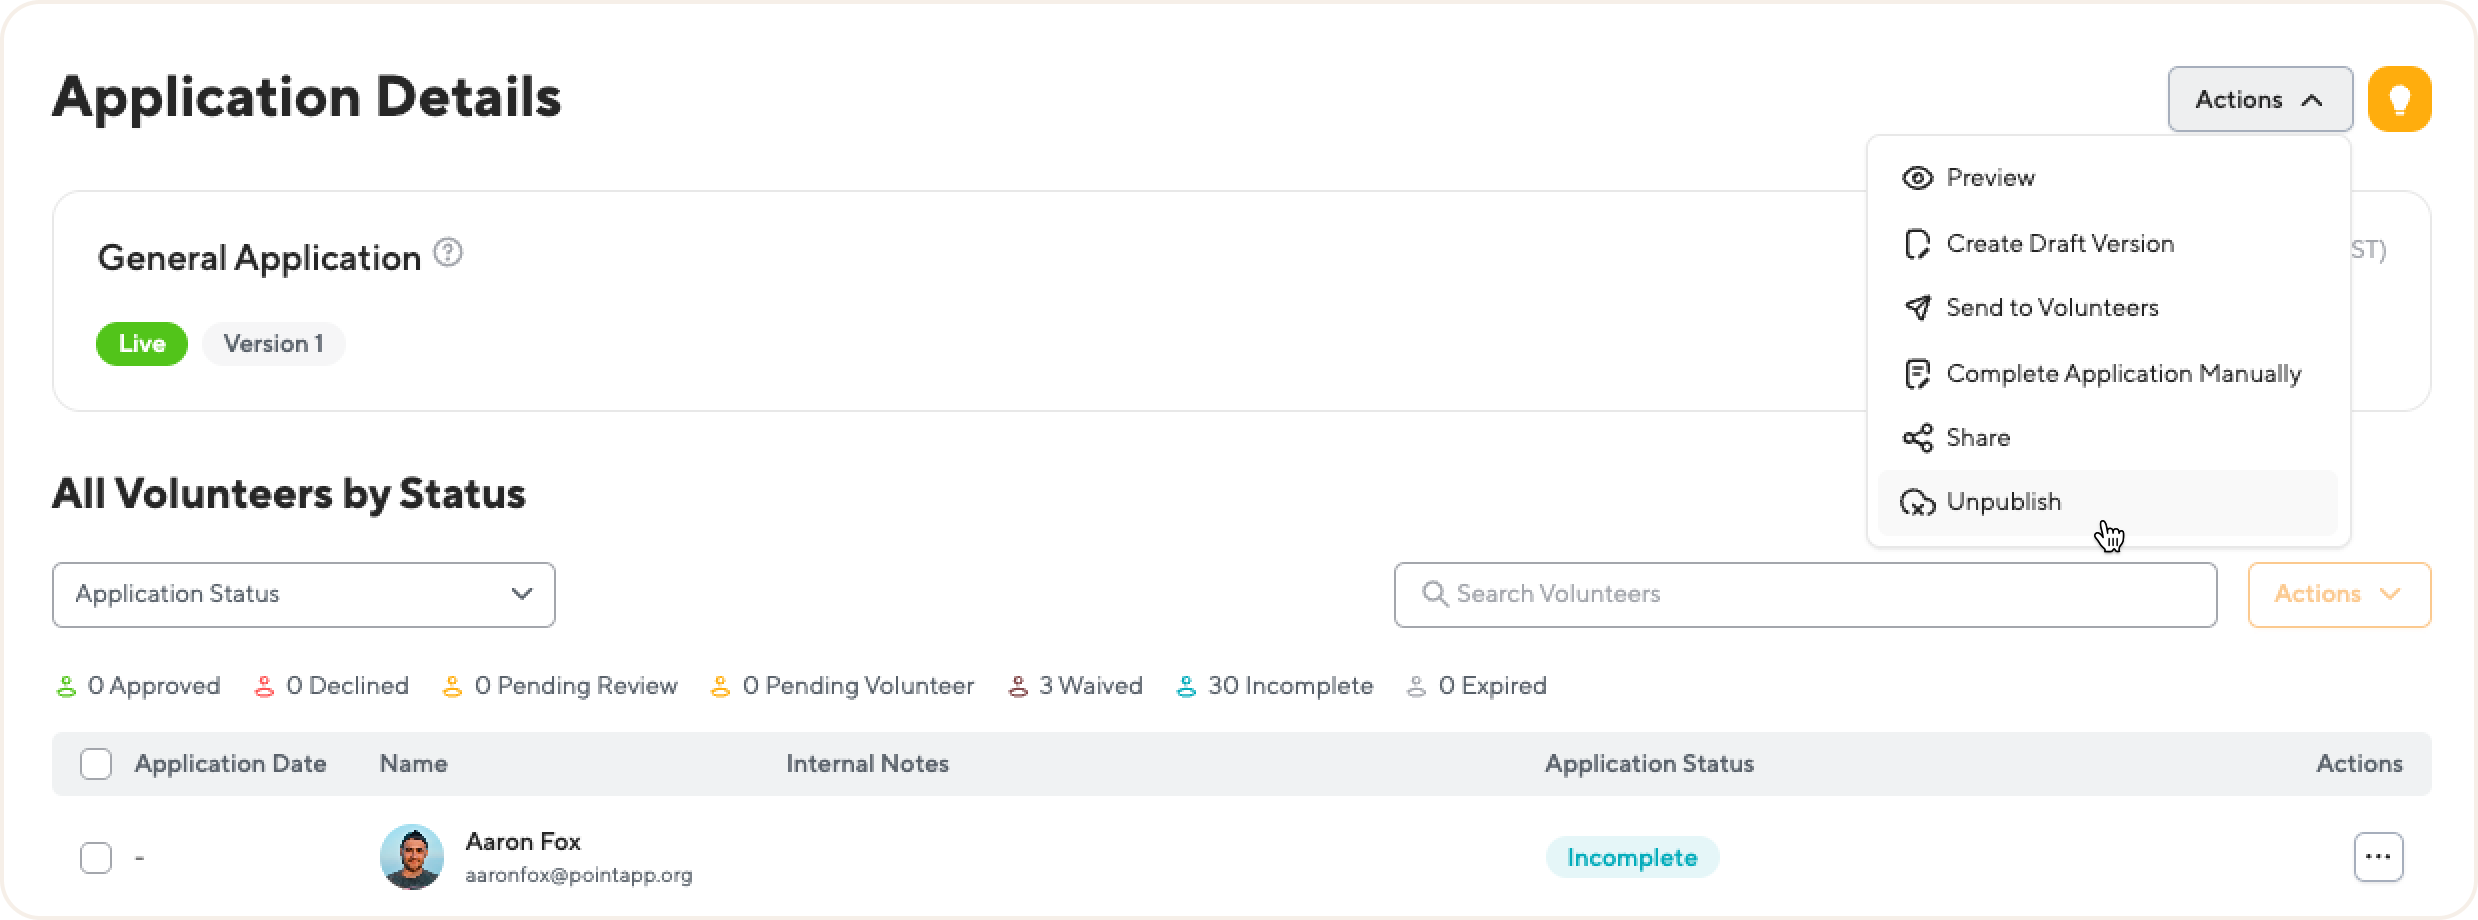Filter by 30 Incomplete status
Viewport: 2478px width, 920px height.
click(x=1275, y=686)
